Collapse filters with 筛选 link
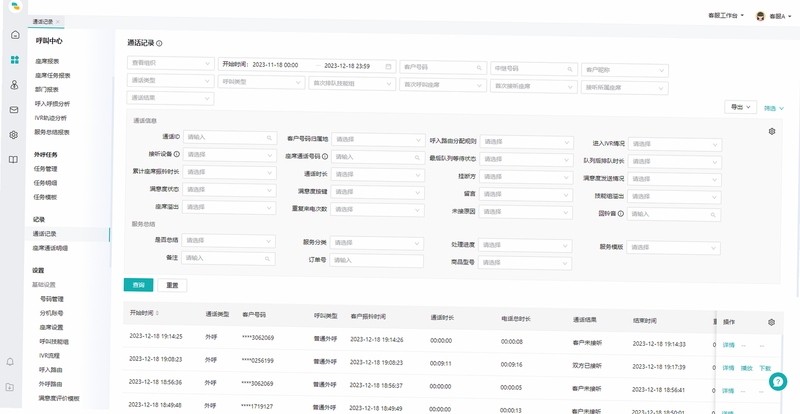 [773, 108]
